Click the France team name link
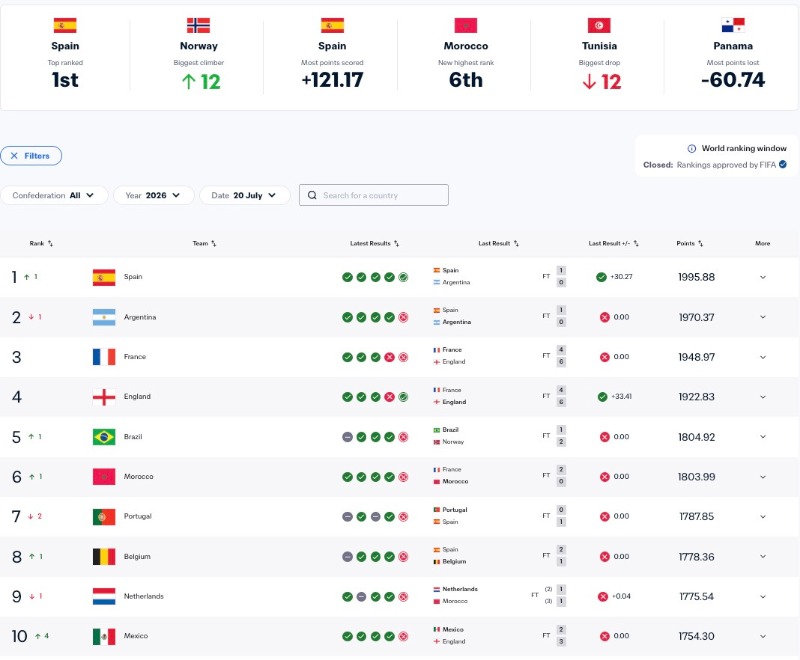 (x=135, y=357)
